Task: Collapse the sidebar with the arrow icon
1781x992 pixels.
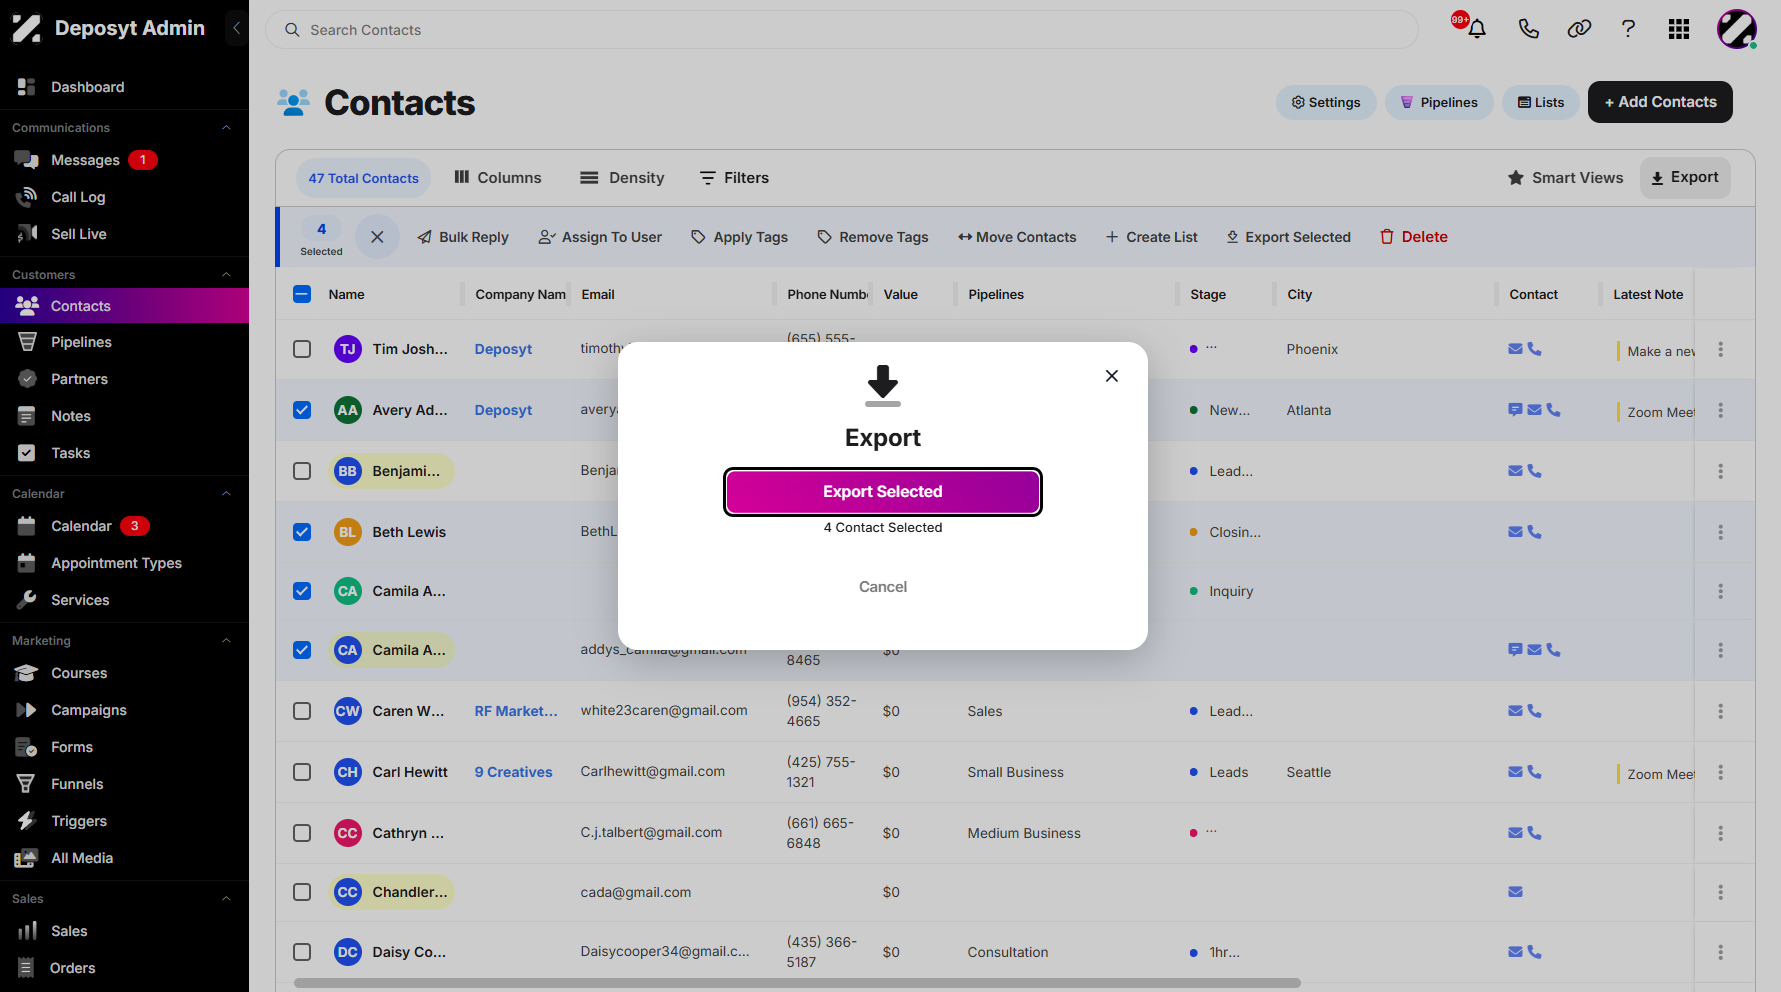Action: (x=236, y=28)
